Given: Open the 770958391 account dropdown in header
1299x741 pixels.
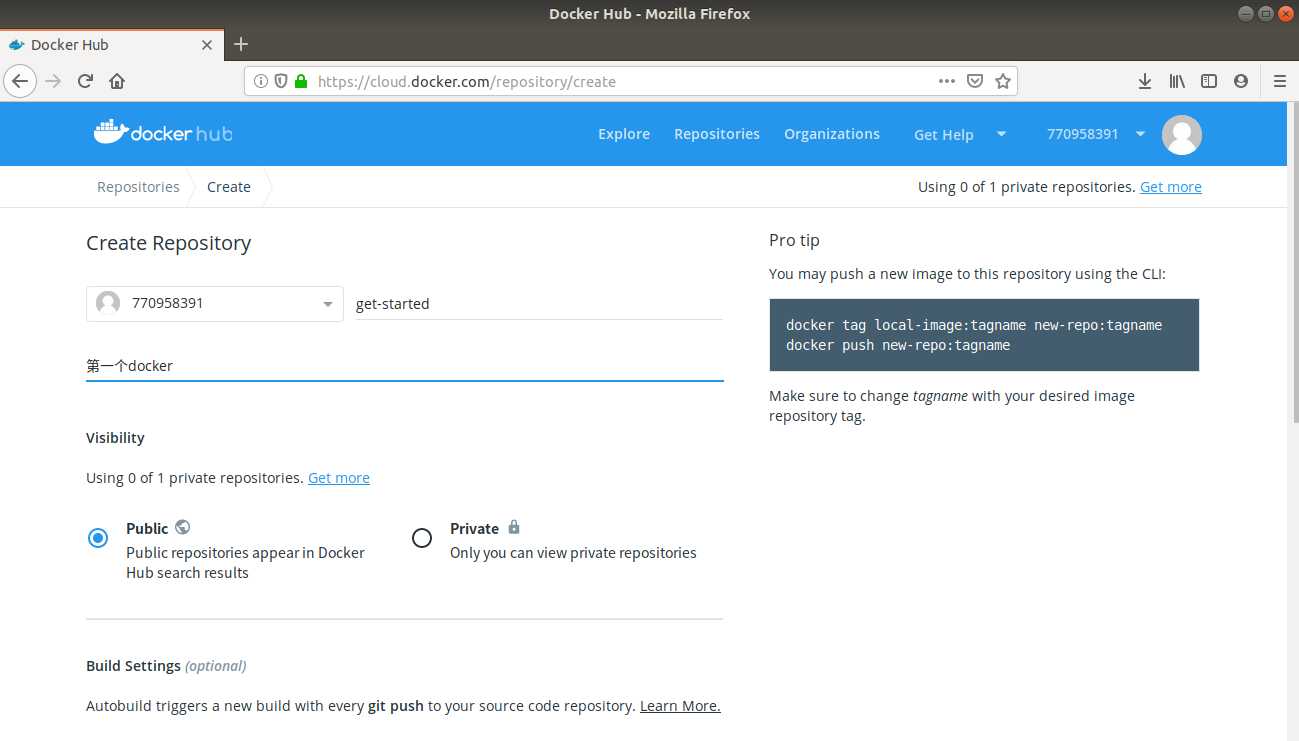Looking at the screenshot, I should (x=1095, y=134).
